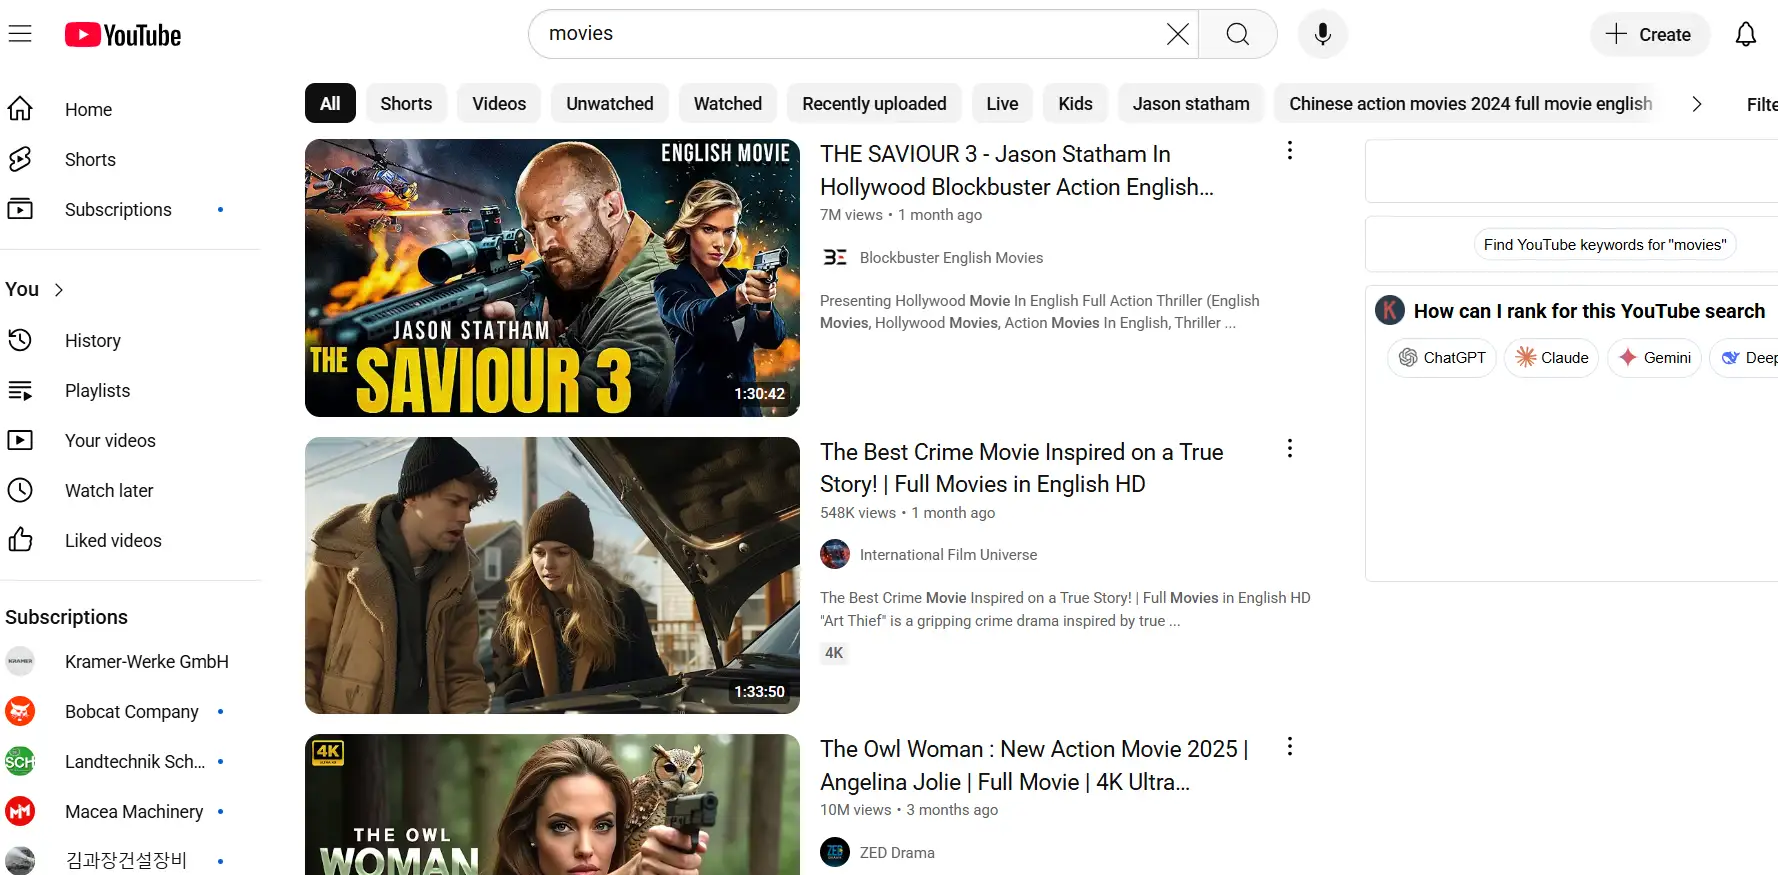Ask ChatGPT about ranking
This screenshot has height=875, width=1778.
click(x=1442, y=357)
